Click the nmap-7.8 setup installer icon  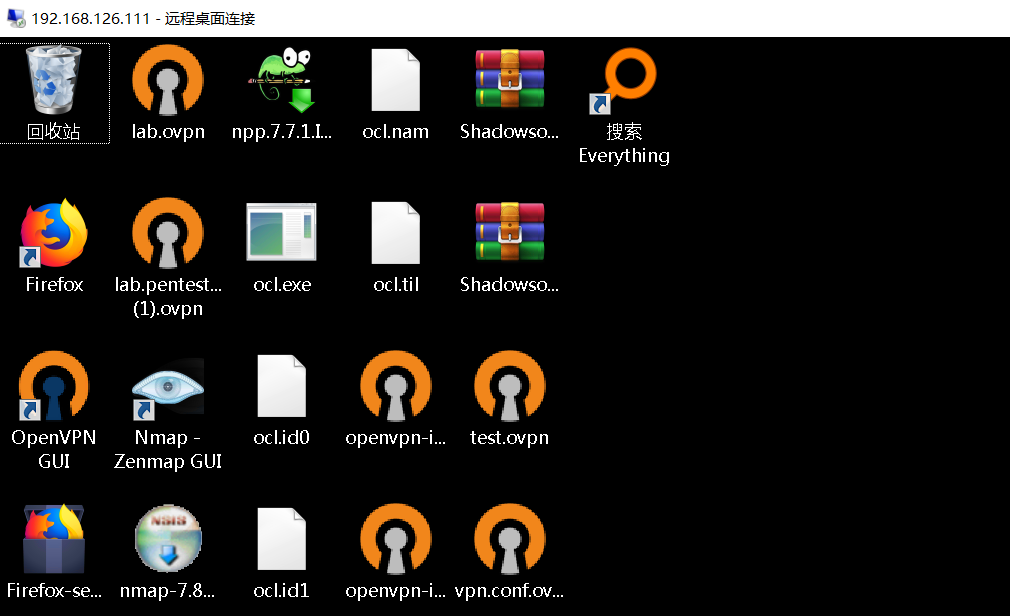pyautogui.click(x=168, y=540)
